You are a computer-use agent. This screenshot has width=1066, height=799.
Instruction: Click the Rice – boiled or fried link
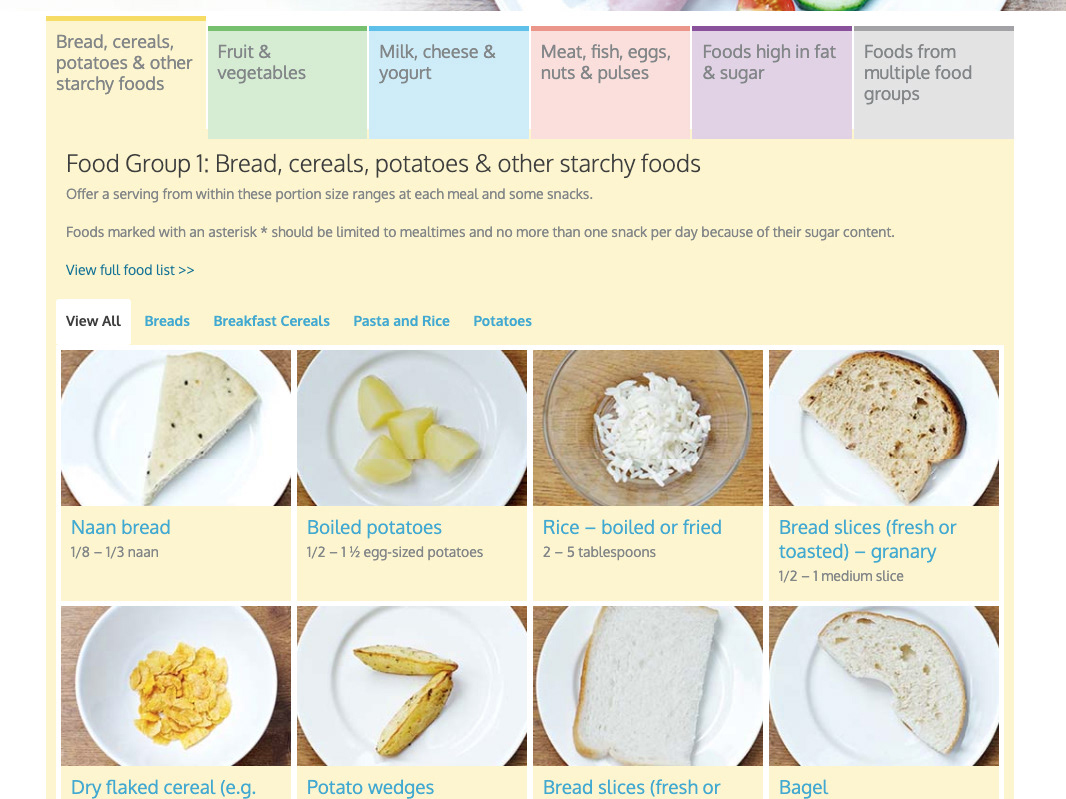point(632,527)
